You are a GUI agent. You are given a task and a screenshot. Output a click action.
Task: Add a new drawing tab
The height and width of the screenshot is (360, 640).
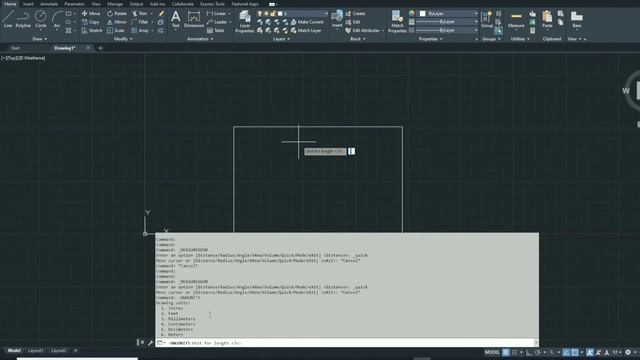(x=100, y=48)
